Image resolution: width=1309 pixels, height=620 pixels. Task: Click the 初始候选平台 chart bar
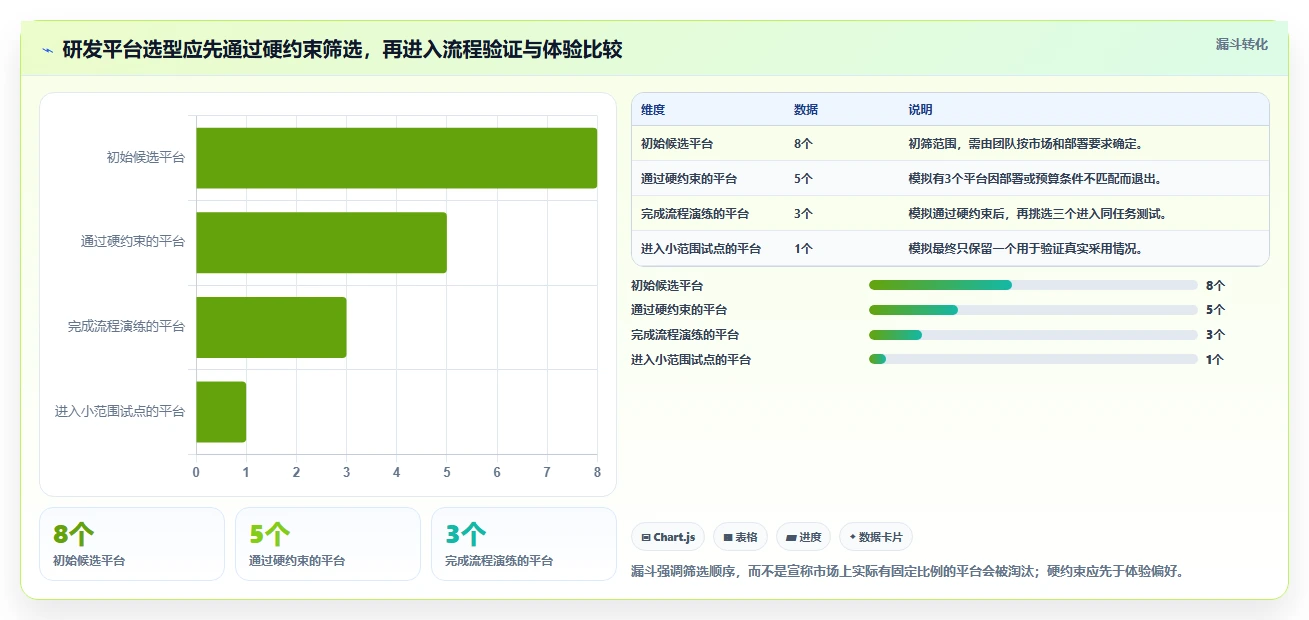[396, 158]
